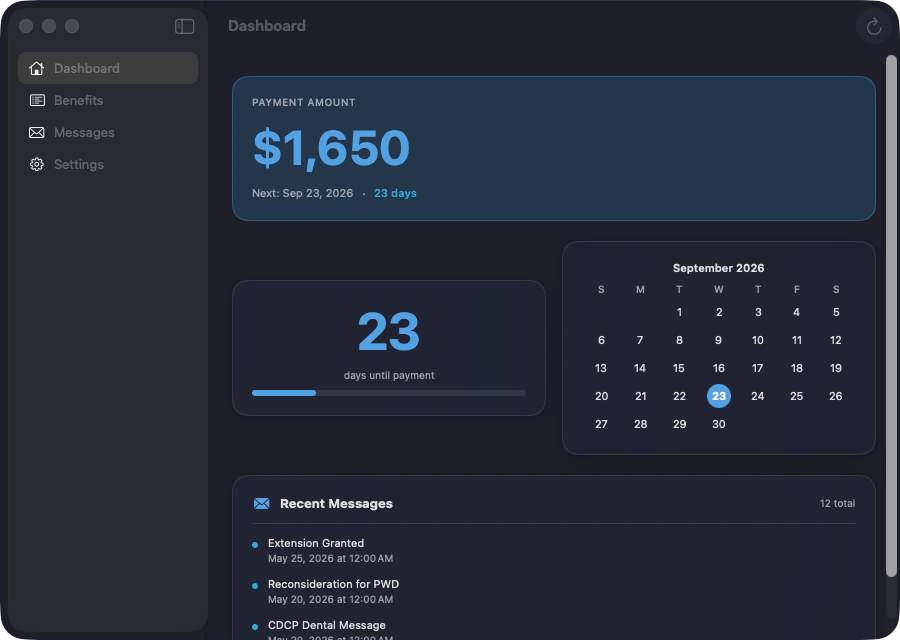This screenshot has height=640, width=900.
Task: Click the Settings gear icon
Action: tap(37, 165)
